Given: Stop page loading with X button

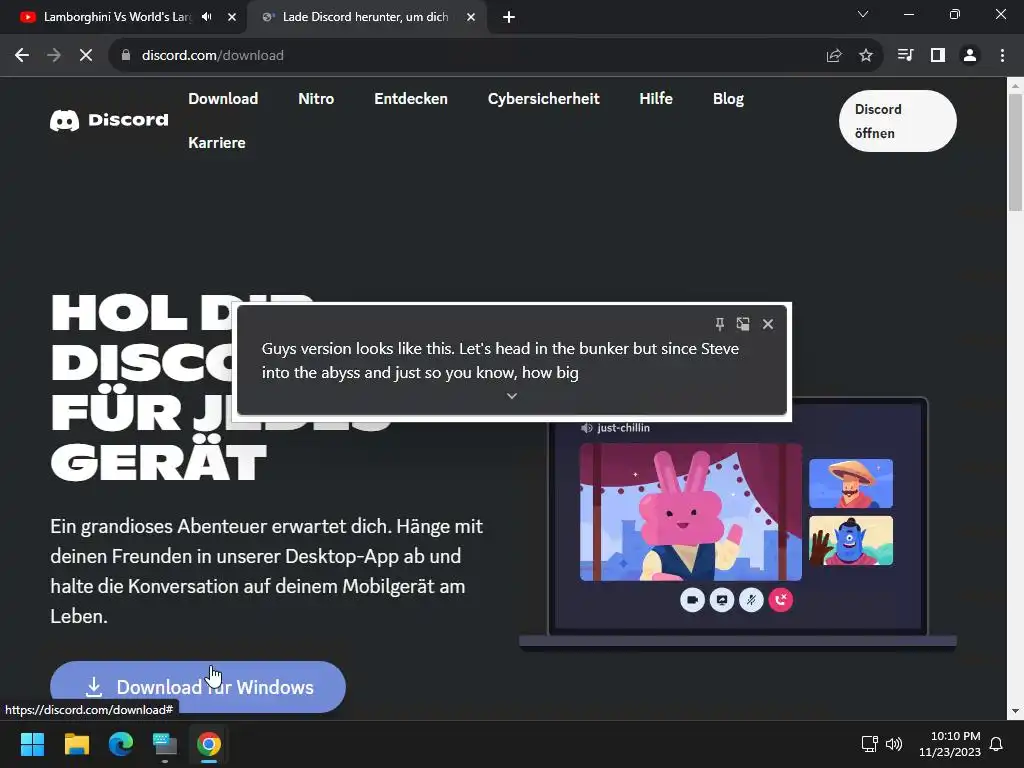Looking at the screenshot, I should point(86,56).
